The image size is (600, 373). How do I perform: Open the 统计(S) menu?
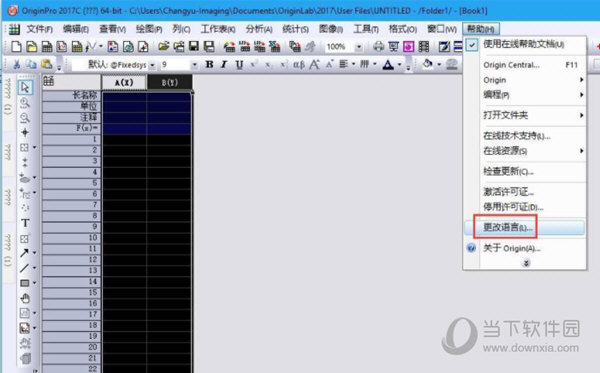point(295,29)
